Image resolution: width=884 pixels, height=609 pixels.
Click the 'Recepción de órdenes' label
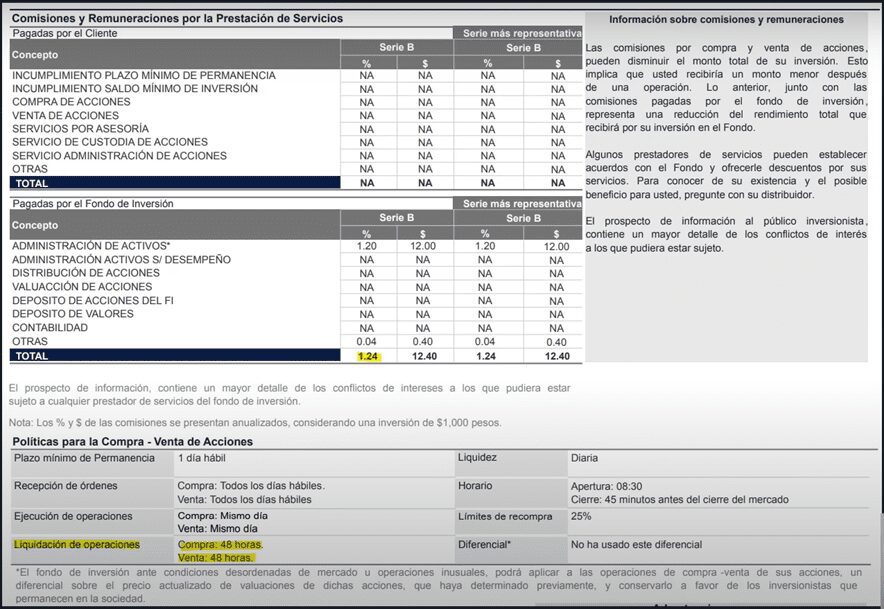click(66, 486)
